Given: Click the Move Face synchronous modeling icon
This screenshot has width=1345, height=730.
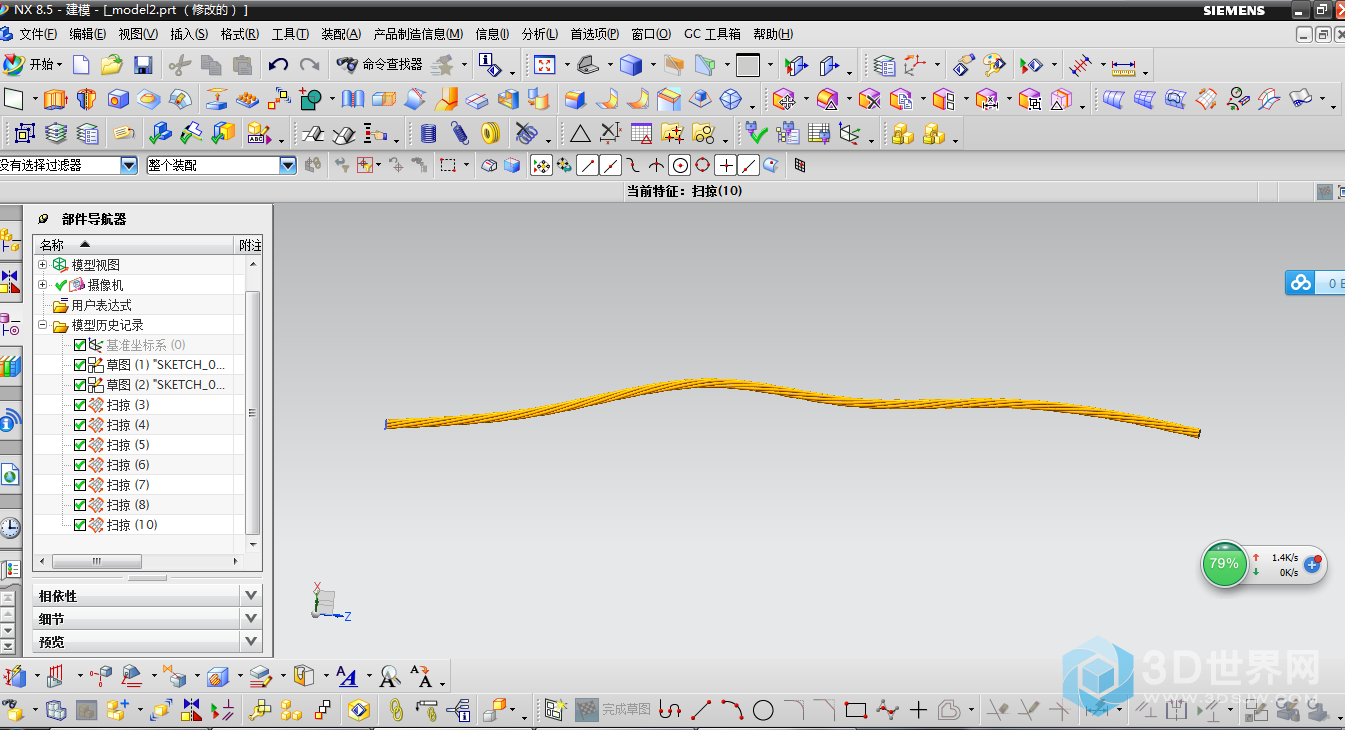Looking at the screenshot, I should [x=785, y=99].
